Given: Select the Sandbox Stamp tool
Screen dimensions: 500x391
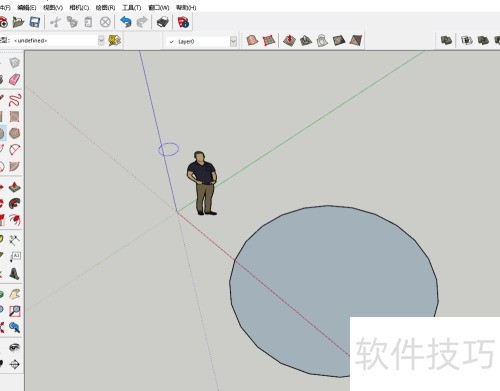Looking at the screenshot, I should 306,40.
